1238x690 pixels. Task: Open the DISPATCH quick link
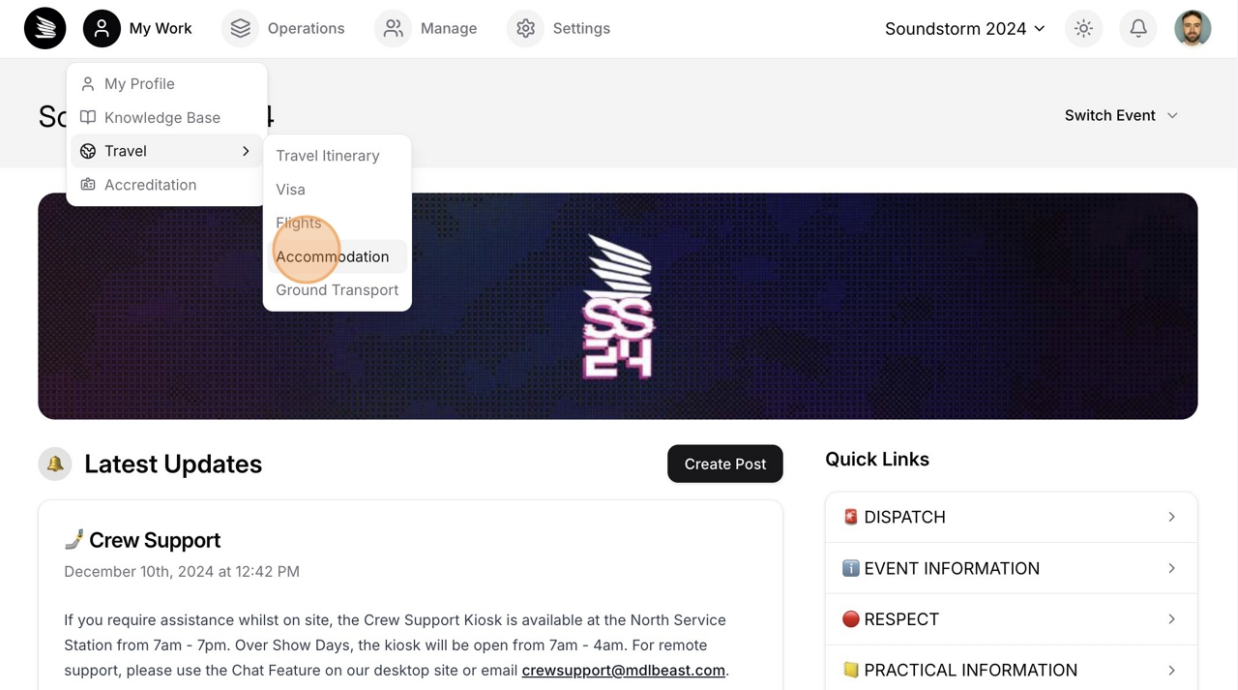[1010, 517]
